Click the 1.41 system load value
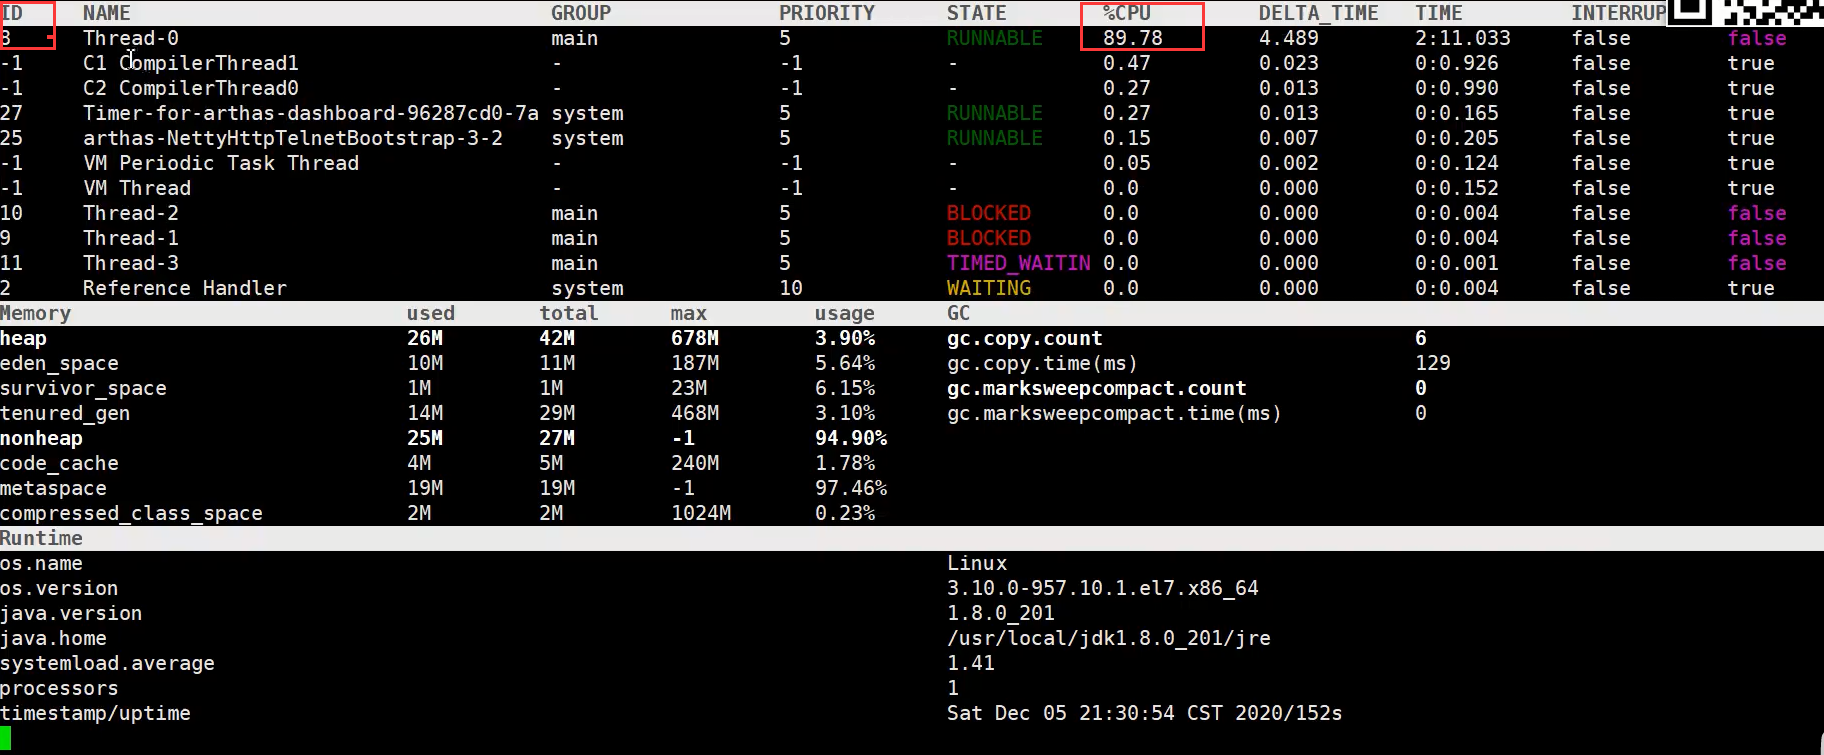 pyautogui.click(x=970, y=663)
